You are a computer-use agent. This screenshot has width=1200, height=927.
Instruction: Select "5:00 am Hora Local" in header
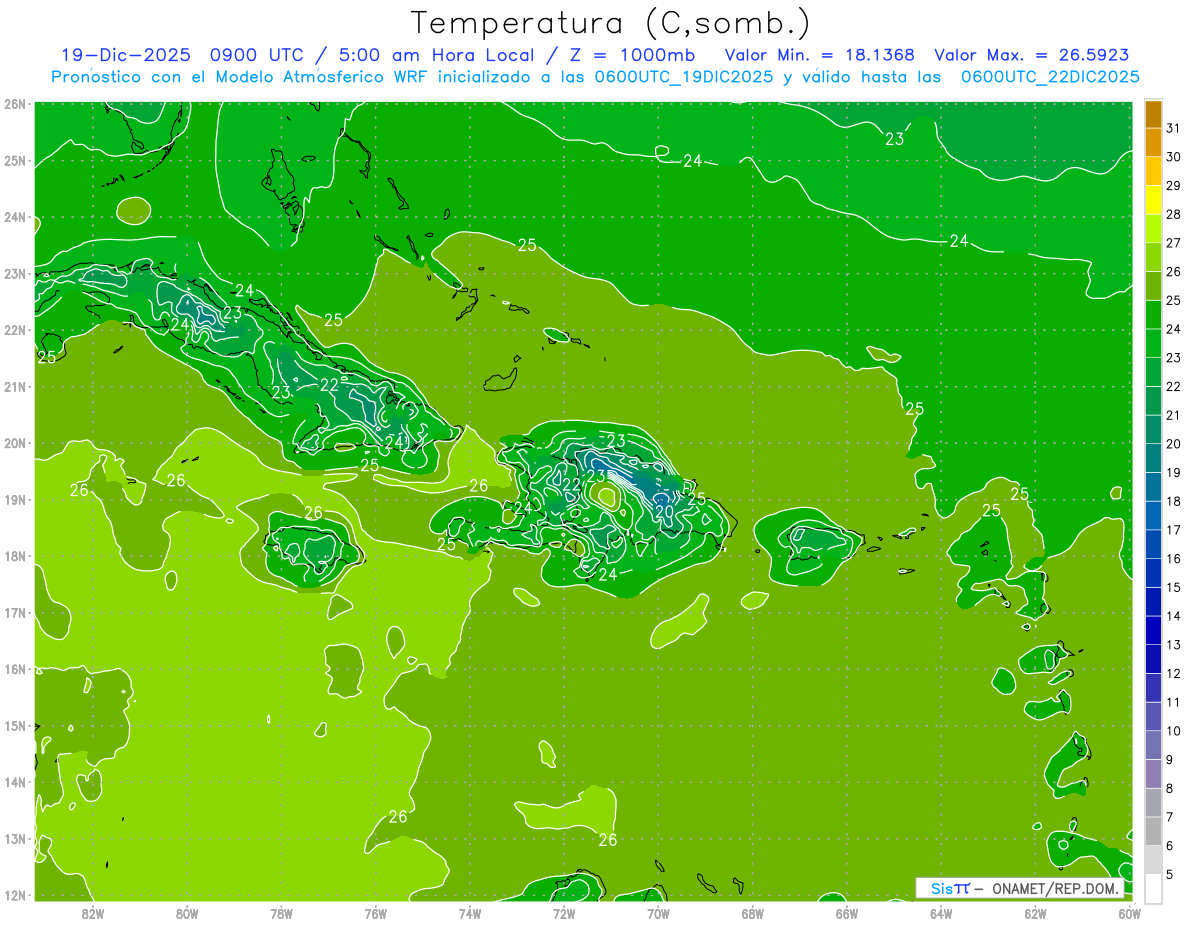tap(437, 54)
